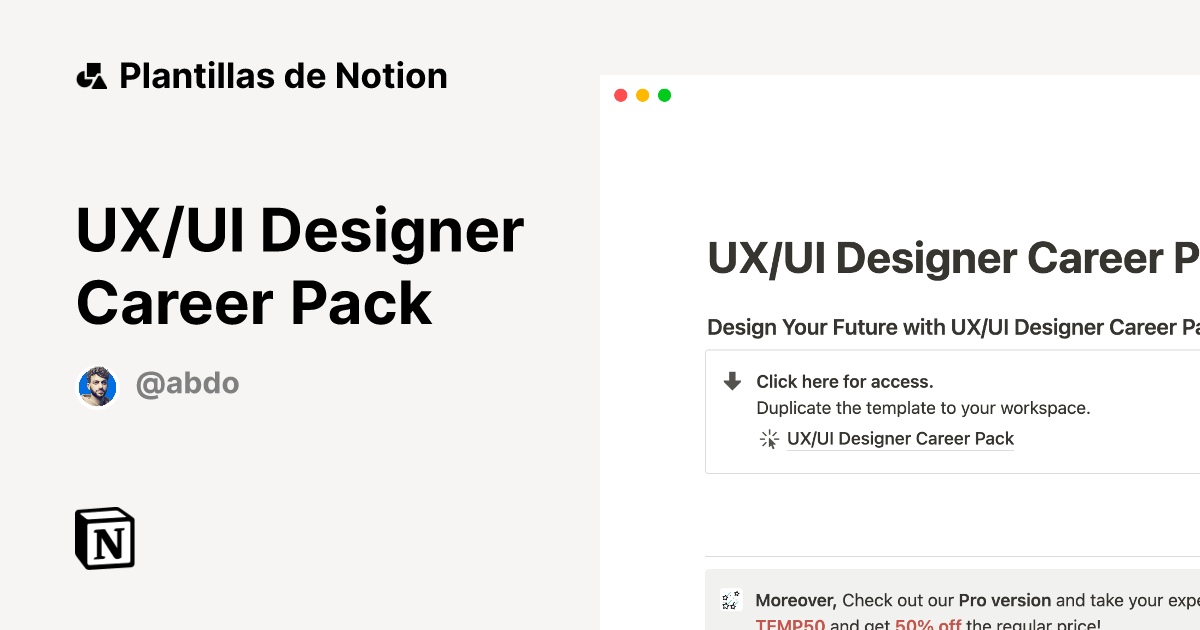Click the sparkle icon beside the template link

click(769, 438)
